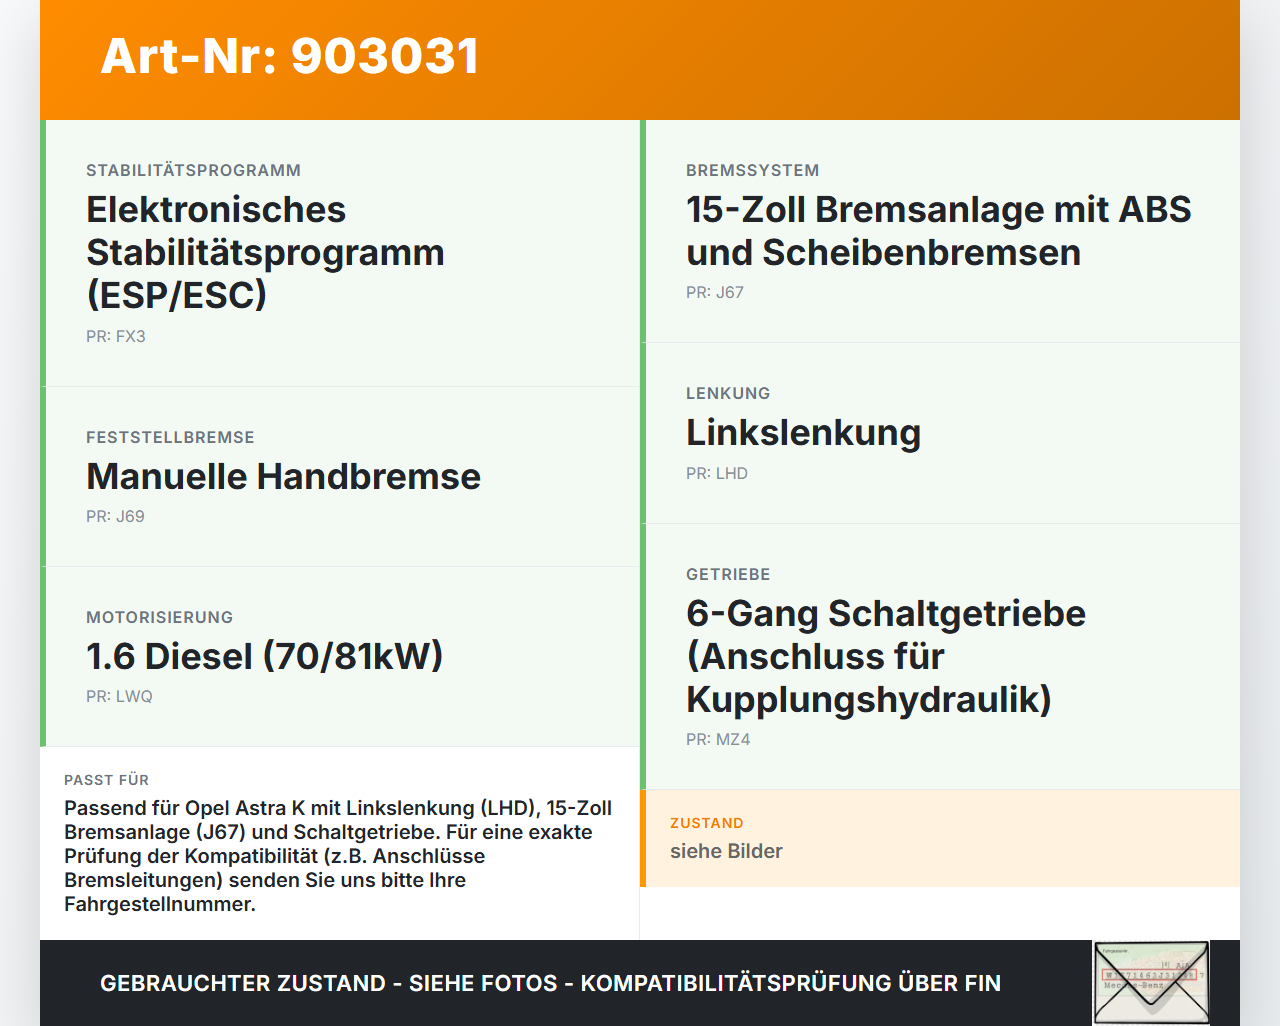Select the Zustand label
Viewport: 1280px width, 1026px height.
tap(706, 823)
